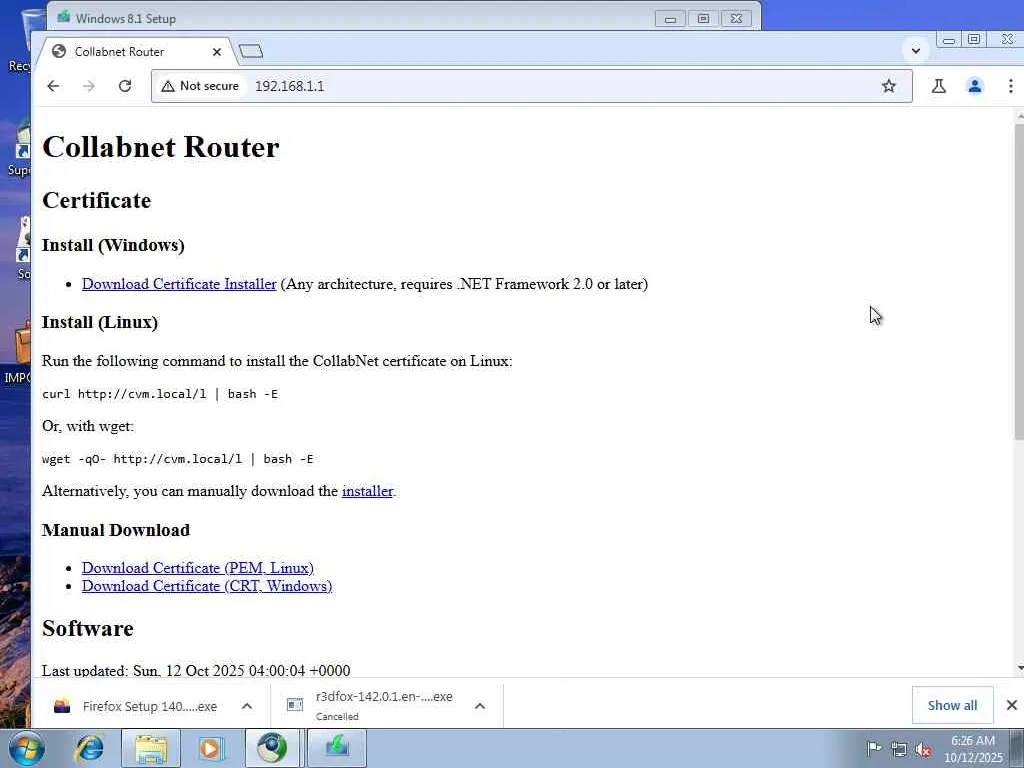Download Certificate (PEM, Linux)

tap(197, 568)
